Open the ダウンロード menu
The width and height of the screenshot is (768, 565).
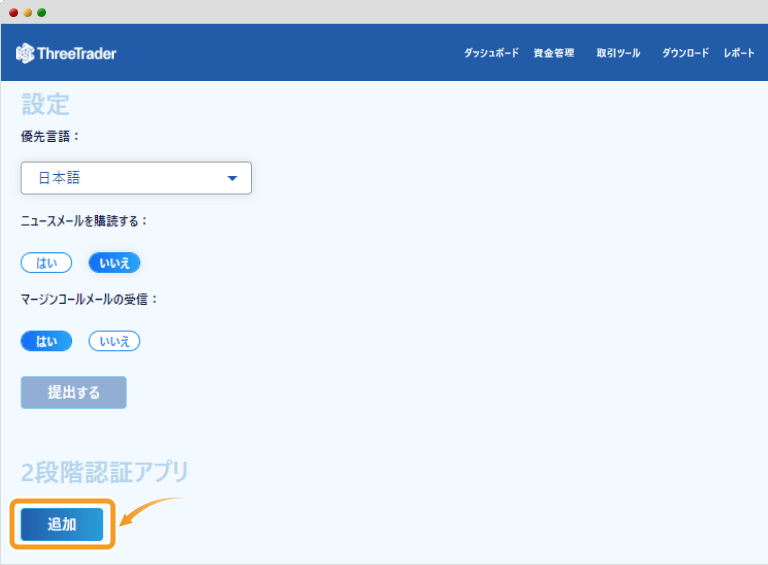pos(685,53)
